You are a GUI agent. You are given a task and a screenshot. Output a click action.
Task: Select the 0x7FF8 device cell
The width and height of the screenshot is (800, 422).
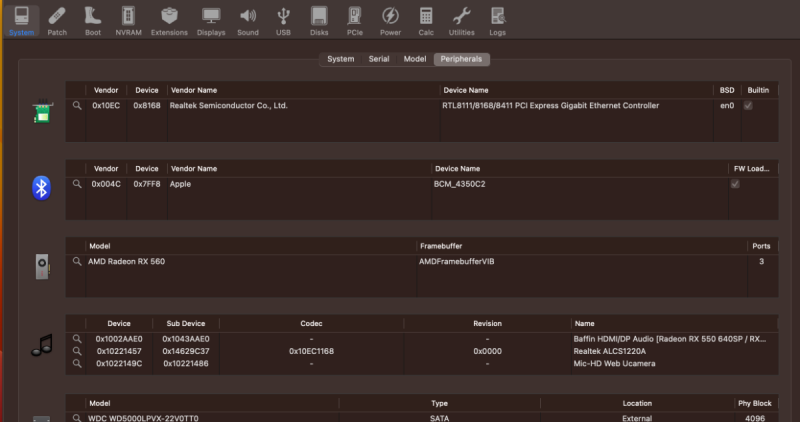(147, 184)
